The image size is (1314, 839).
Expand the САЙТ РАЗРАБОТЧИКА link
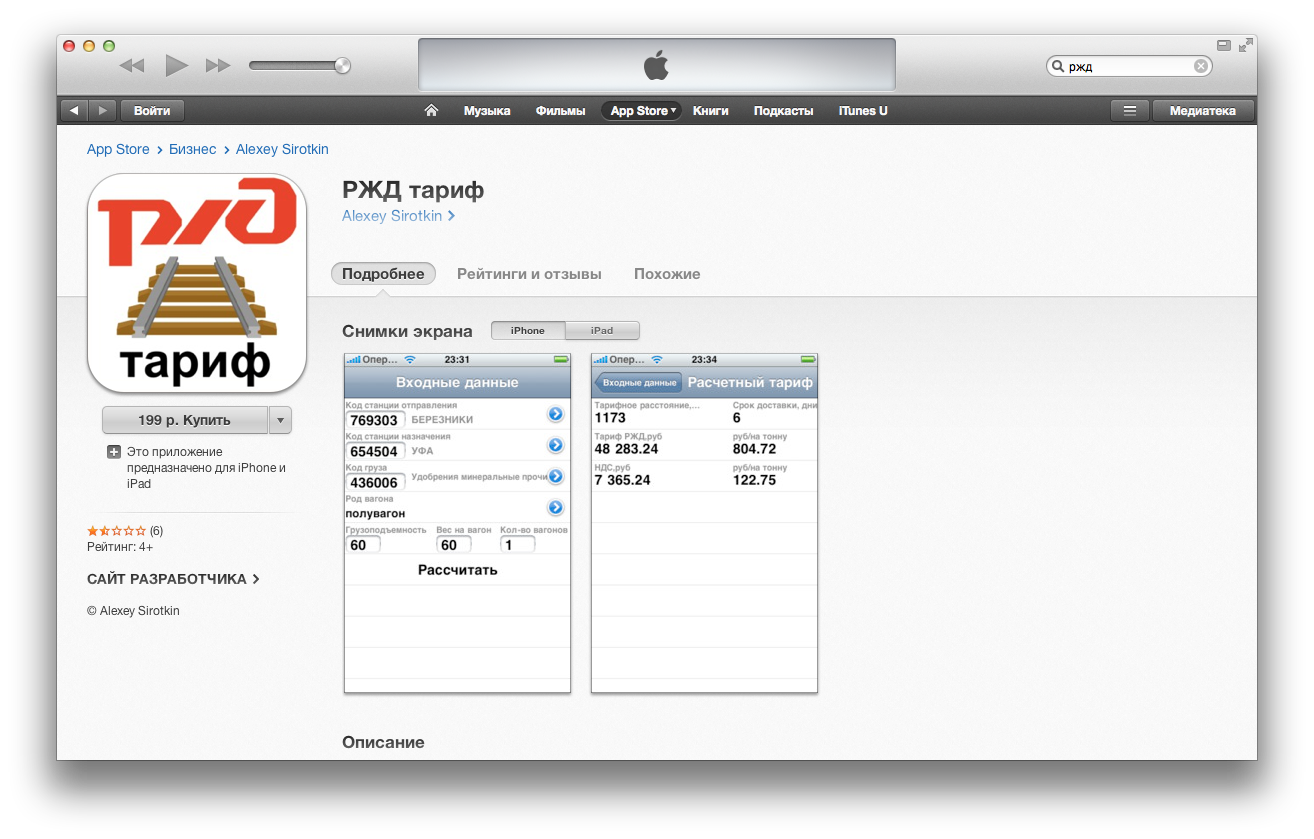coord(173,579)
